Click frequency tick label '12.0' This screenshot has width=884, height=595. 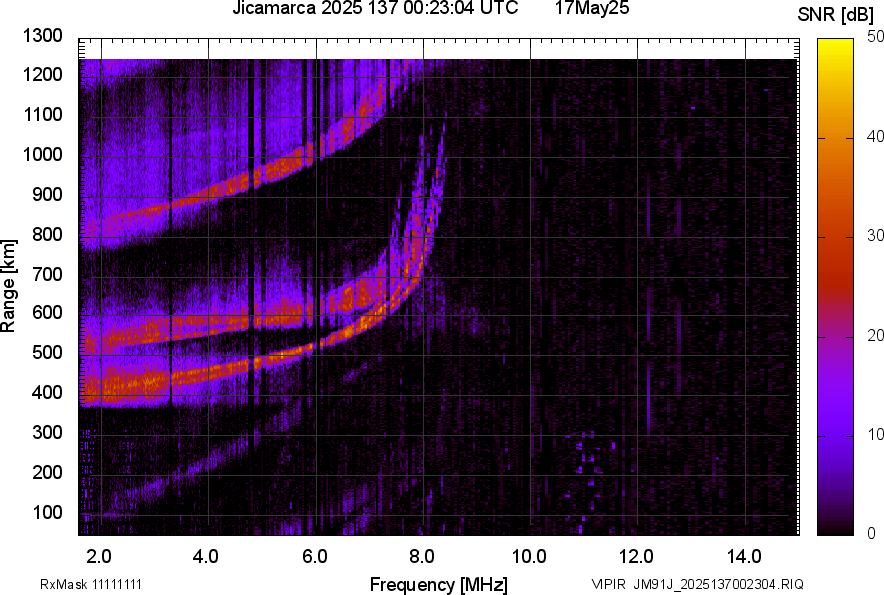point(637,557)
